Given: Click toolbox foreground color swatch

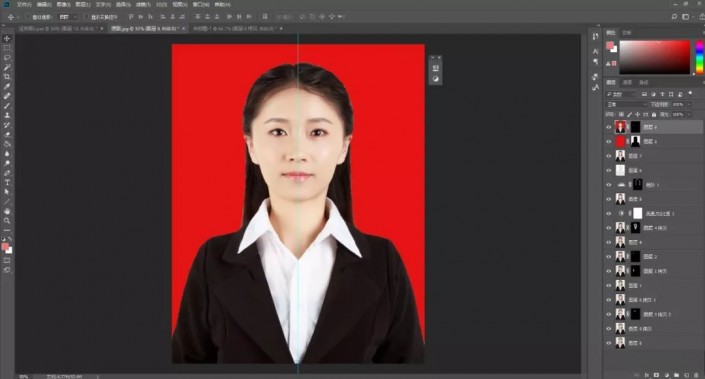Looking at the screenshot, I should (5, 246).
